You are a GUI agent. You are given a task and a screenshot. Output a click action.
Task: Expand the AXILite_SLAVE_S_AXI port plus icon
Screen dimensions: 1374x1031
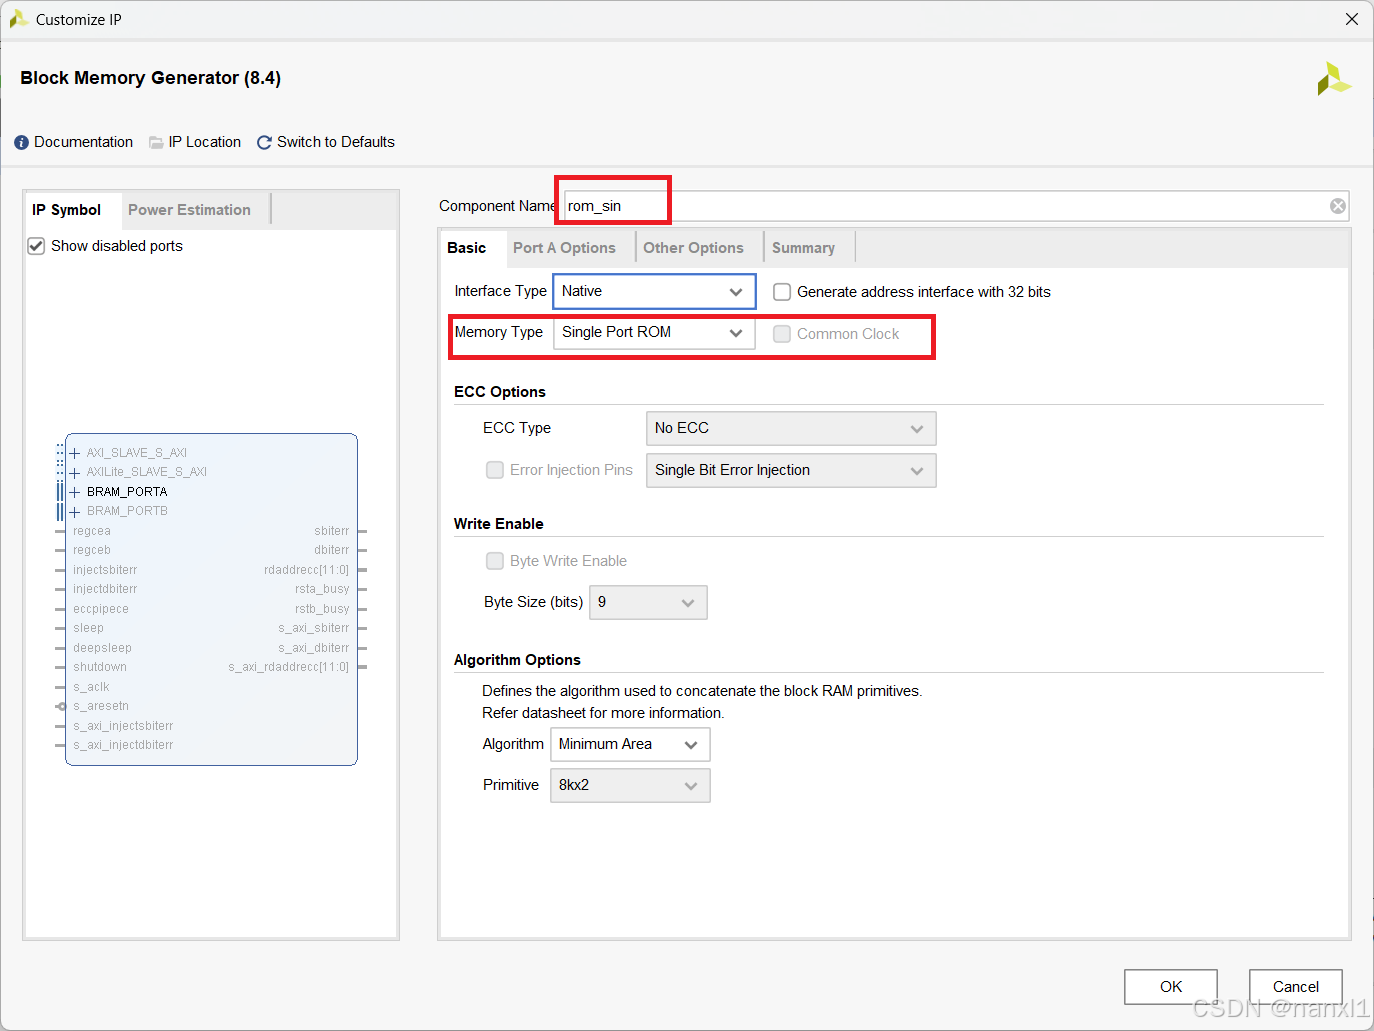click(75, 472)
